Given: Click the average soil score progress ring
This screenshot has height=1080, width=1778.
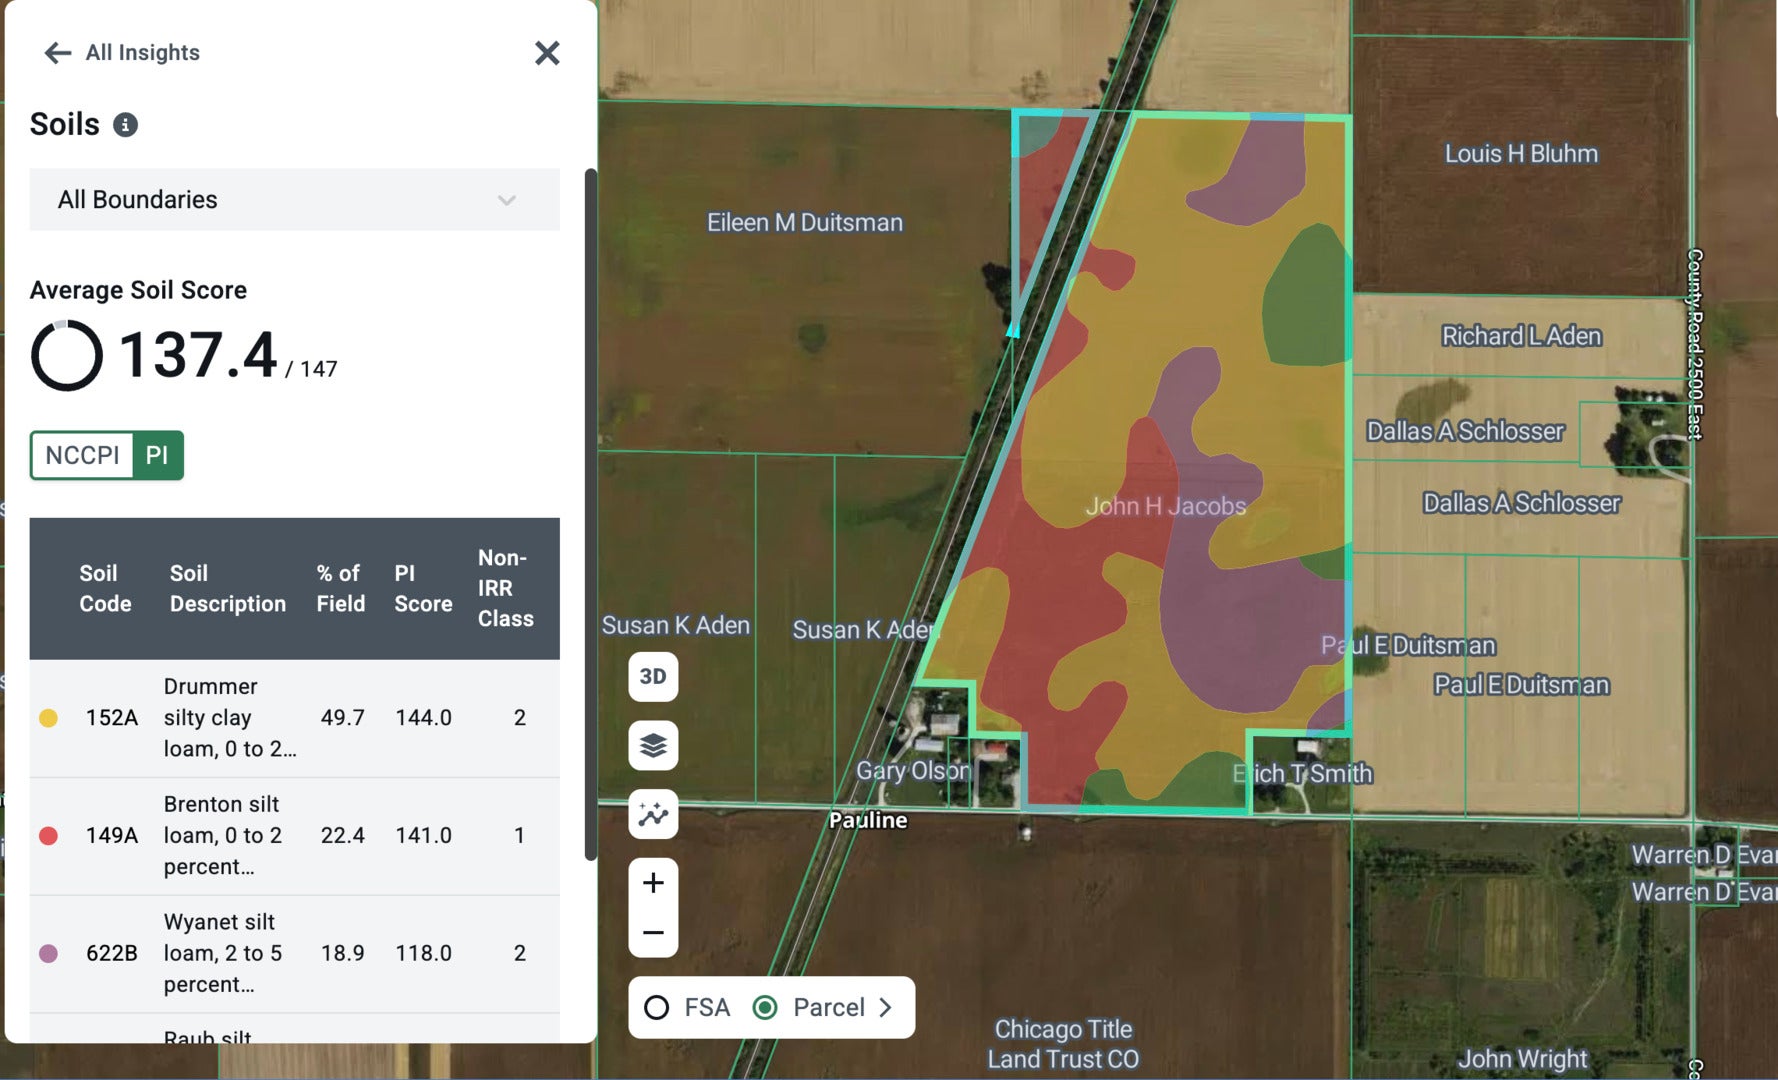Looking at the screenshot, I should pyautogui.click(x=66, y=356).
